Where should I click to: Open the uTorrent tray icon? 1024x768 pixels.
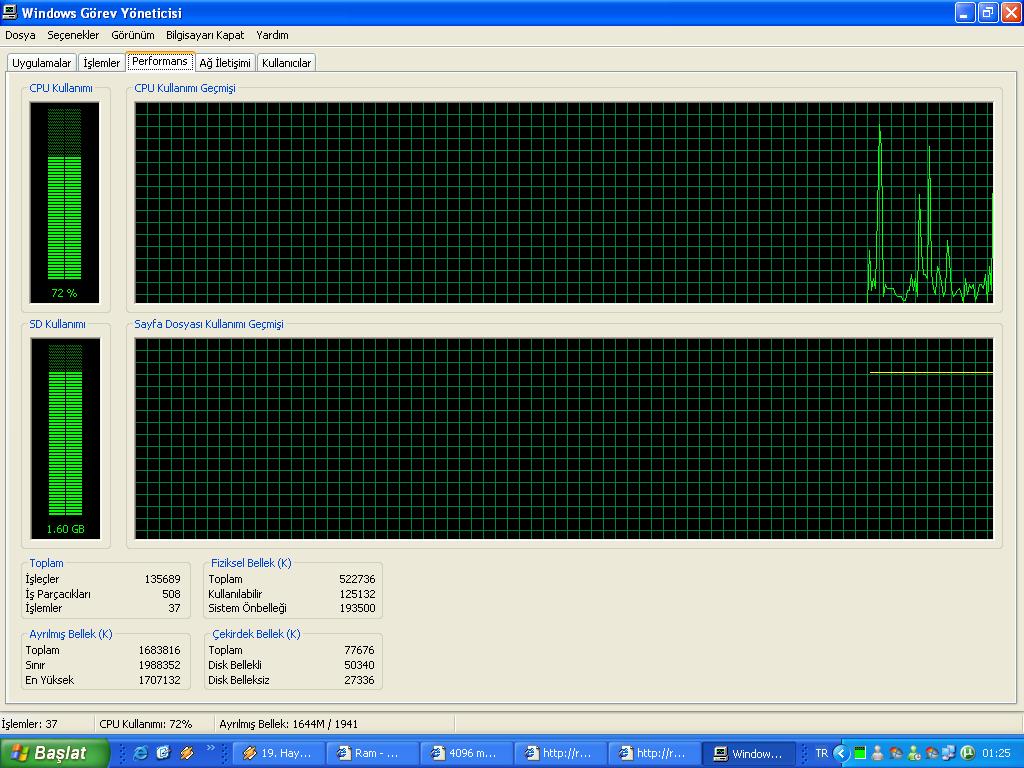coord(968,753)
